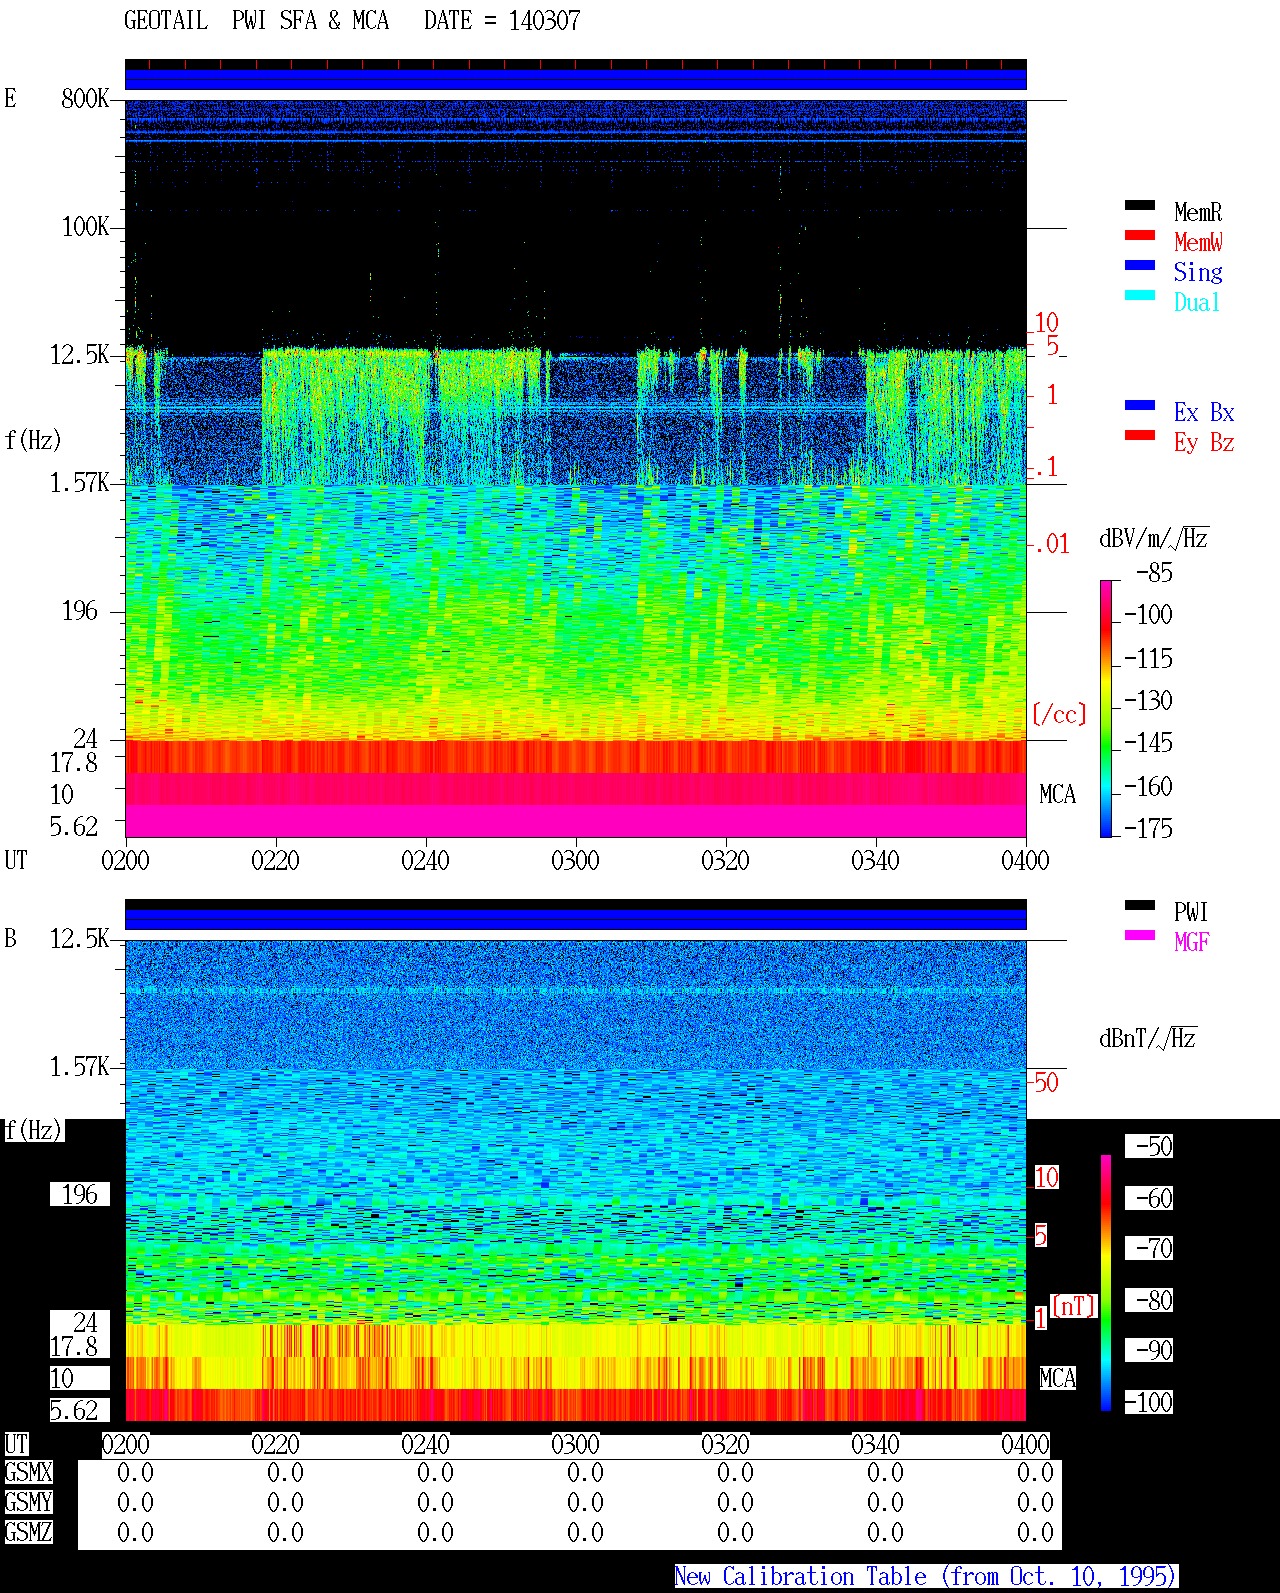This screenshot has width=1280, height=1593.
Task: Click 0300 tick on E panel time axis
Action: coord(576,860)
